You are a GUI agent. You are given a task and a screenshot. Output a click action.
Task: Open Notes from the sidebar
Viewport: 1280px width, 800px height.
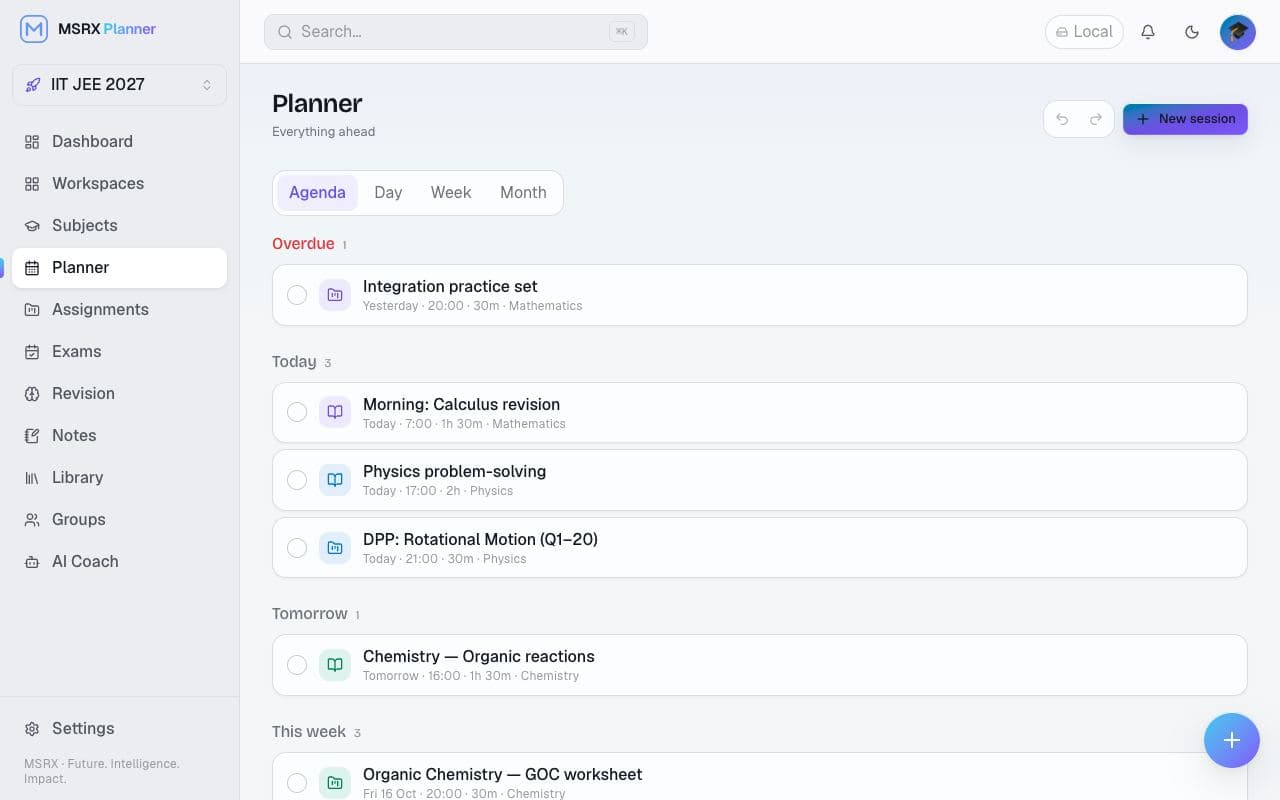coord(119,436)
